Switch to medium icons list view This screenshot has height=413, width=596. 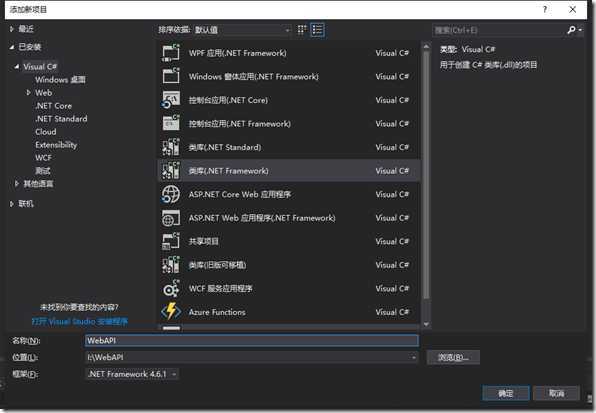[317, 30]
